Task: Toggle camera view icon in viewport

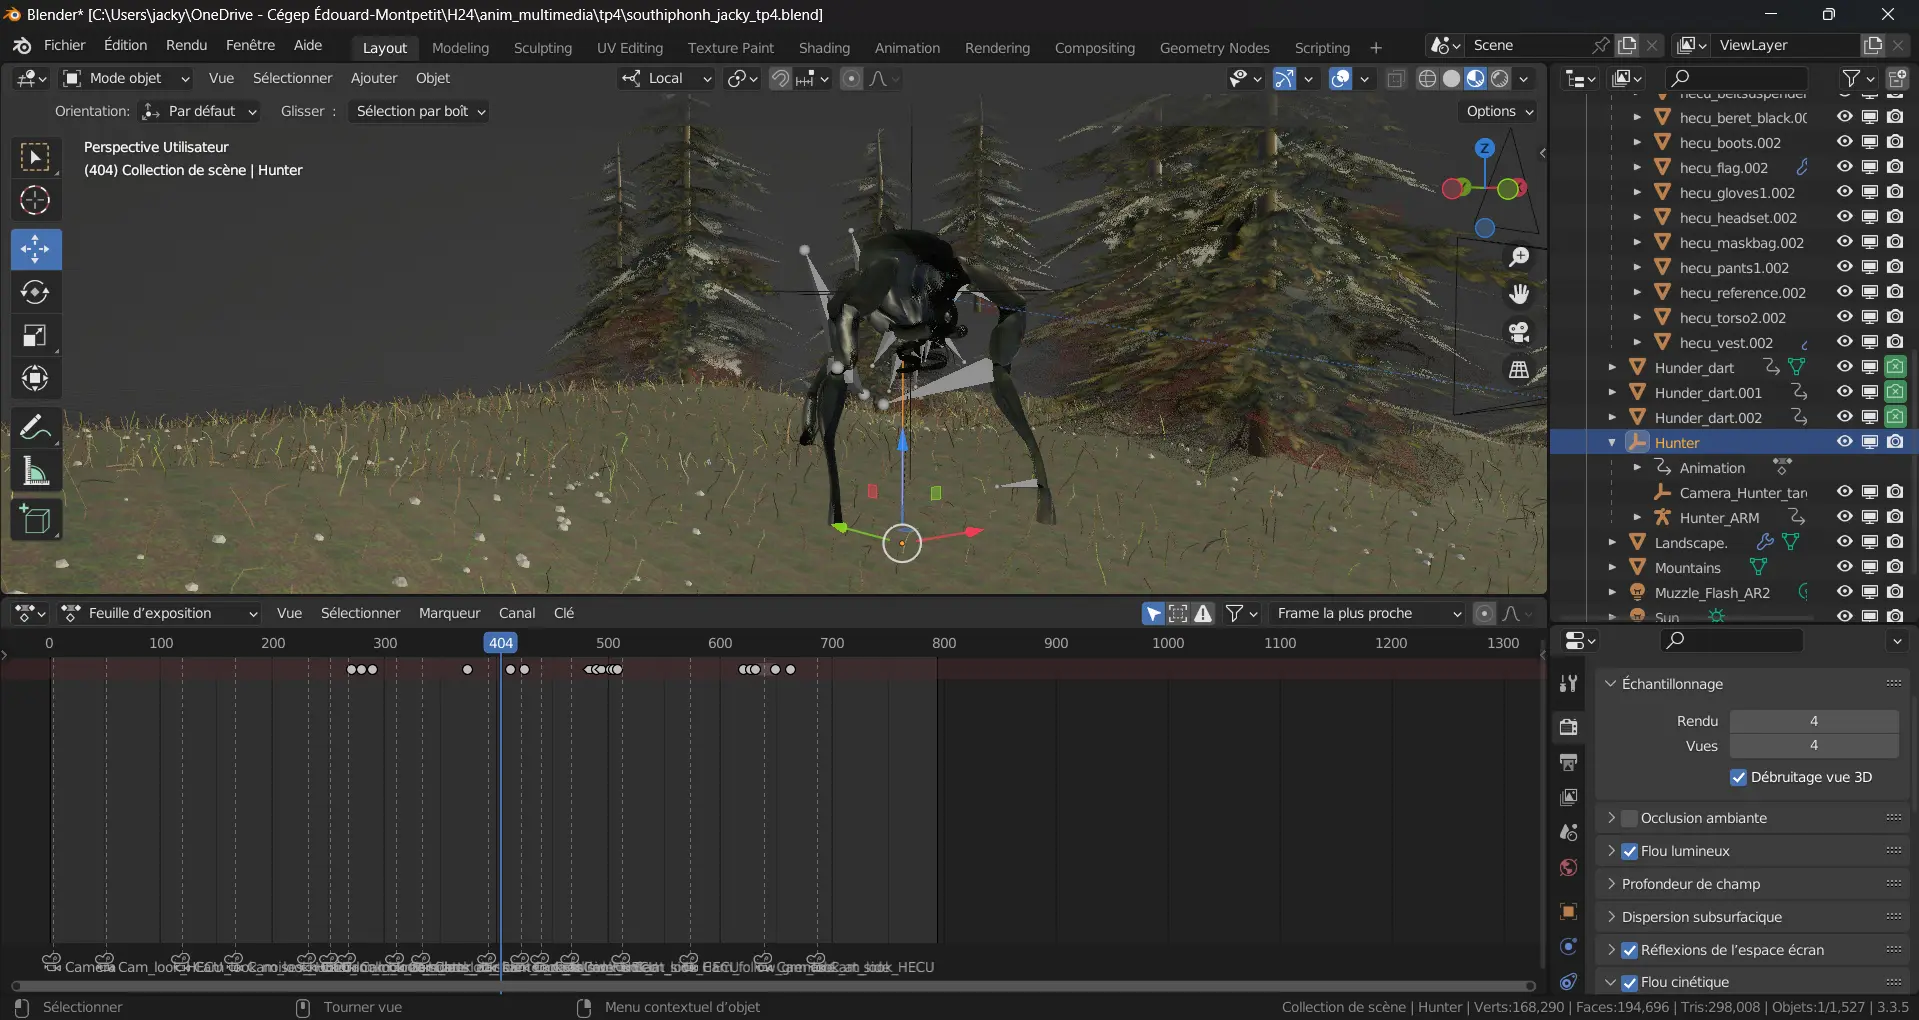Action: tap(1519, 332)
